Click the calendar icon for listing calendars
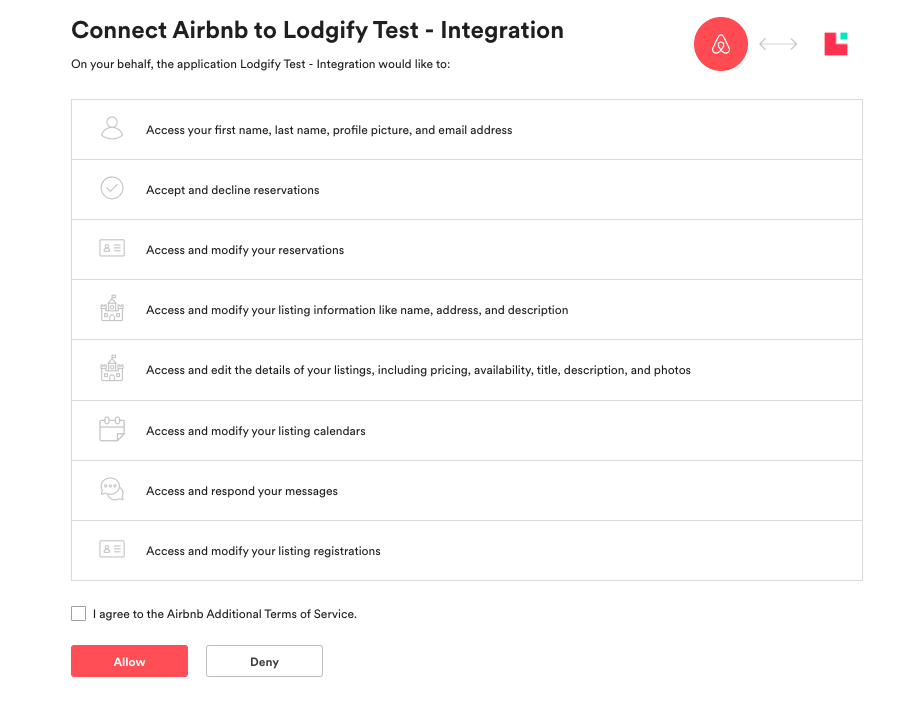 [x=112, y=430]
